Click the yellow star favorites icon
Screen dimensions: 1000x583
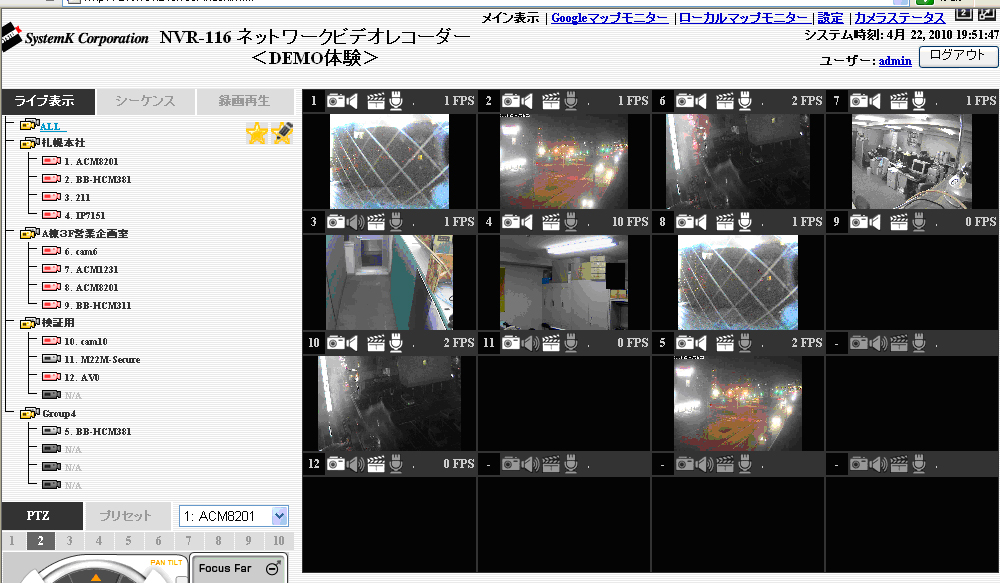257,133
